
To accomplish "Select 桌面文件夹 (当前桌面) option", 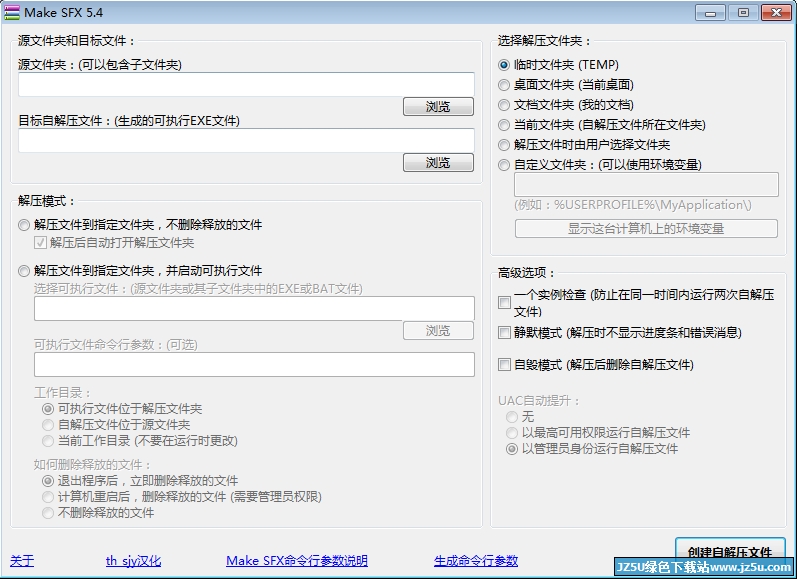I will 504,85.
